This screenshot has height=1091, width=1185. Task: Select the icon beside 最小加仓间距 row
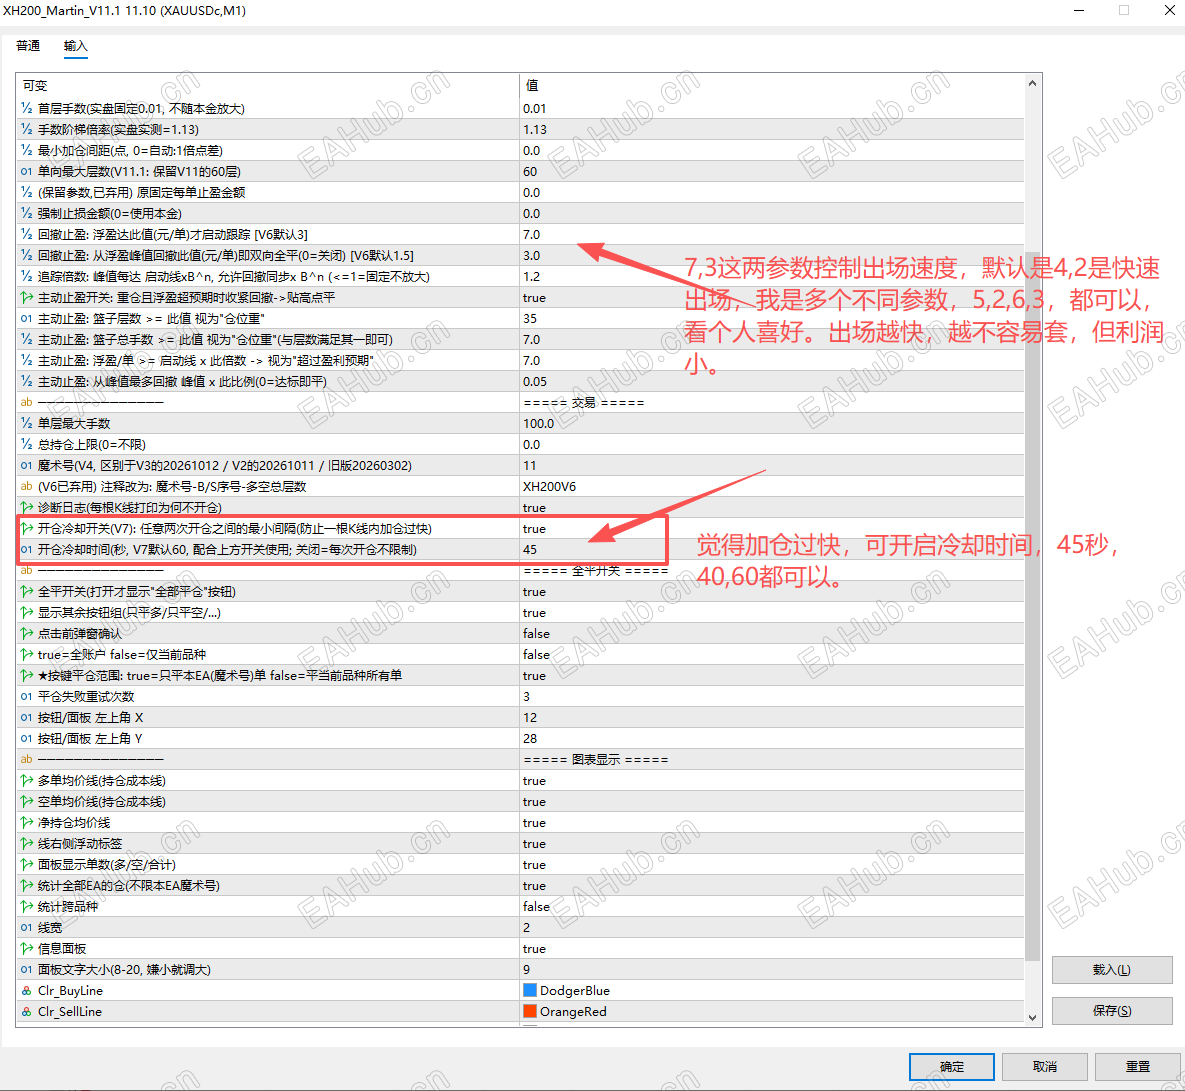pos(26,151)
